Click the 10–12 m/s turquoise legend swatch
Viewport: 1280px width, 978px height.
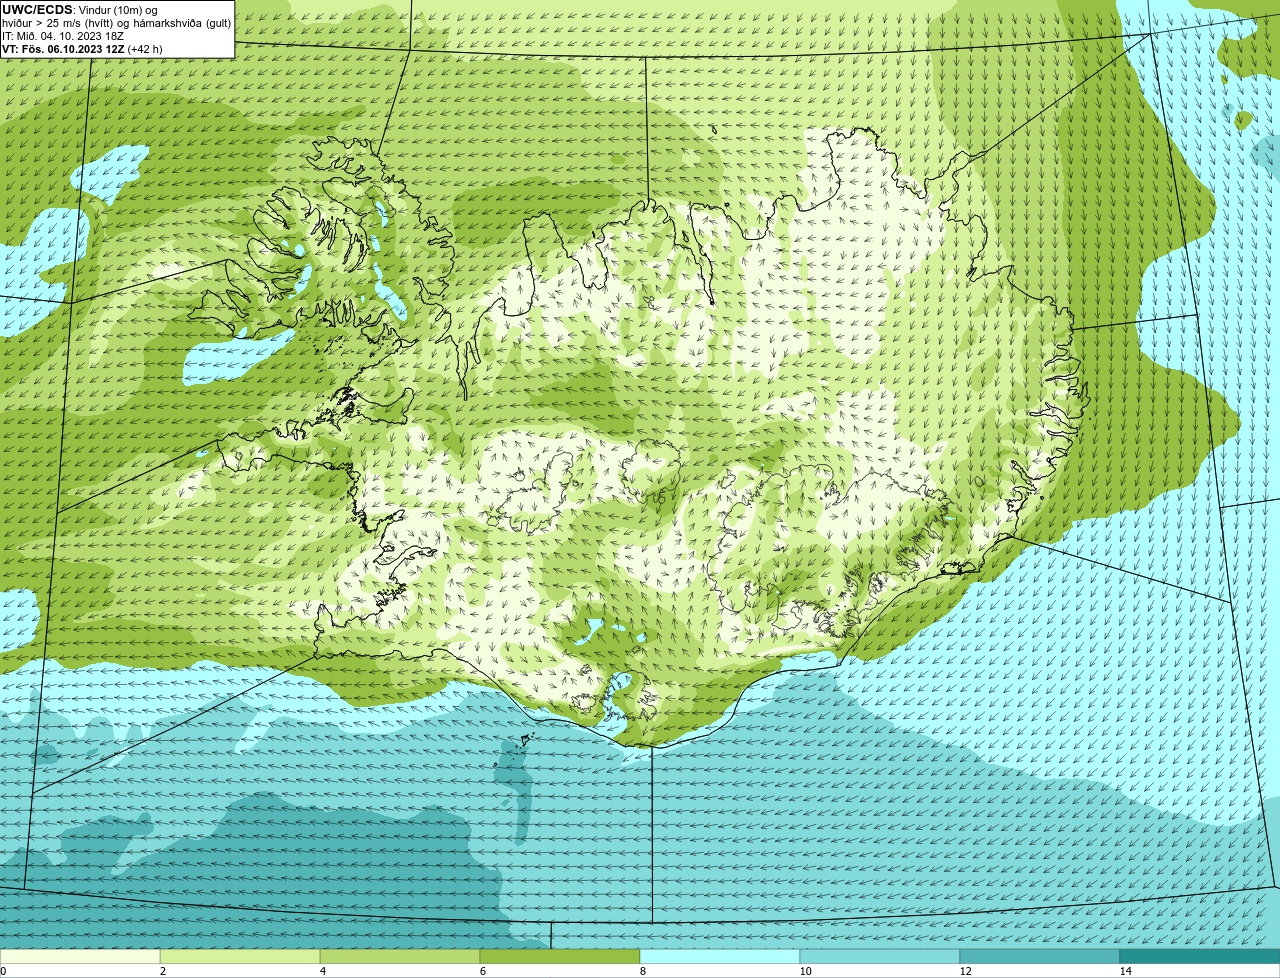880,956
